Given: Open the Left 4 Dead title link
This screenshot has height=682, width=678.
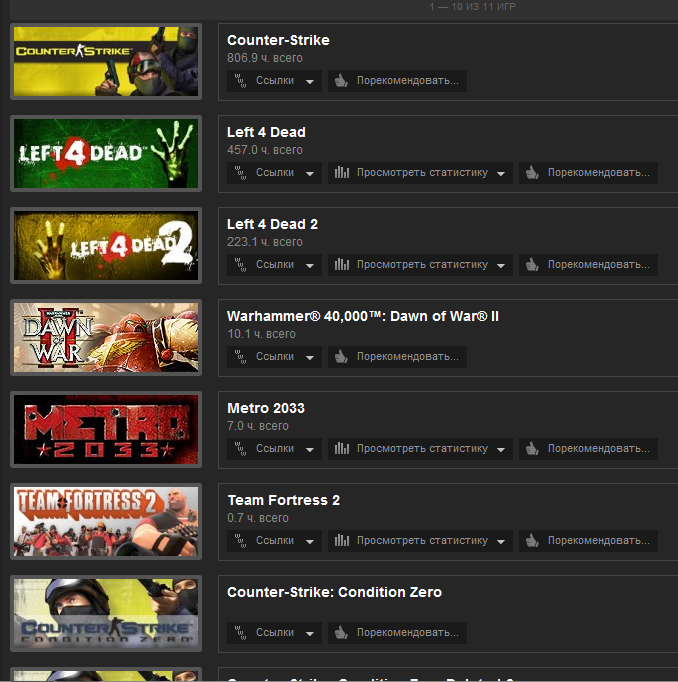Looking at the screenshot, I should (266, 132).
